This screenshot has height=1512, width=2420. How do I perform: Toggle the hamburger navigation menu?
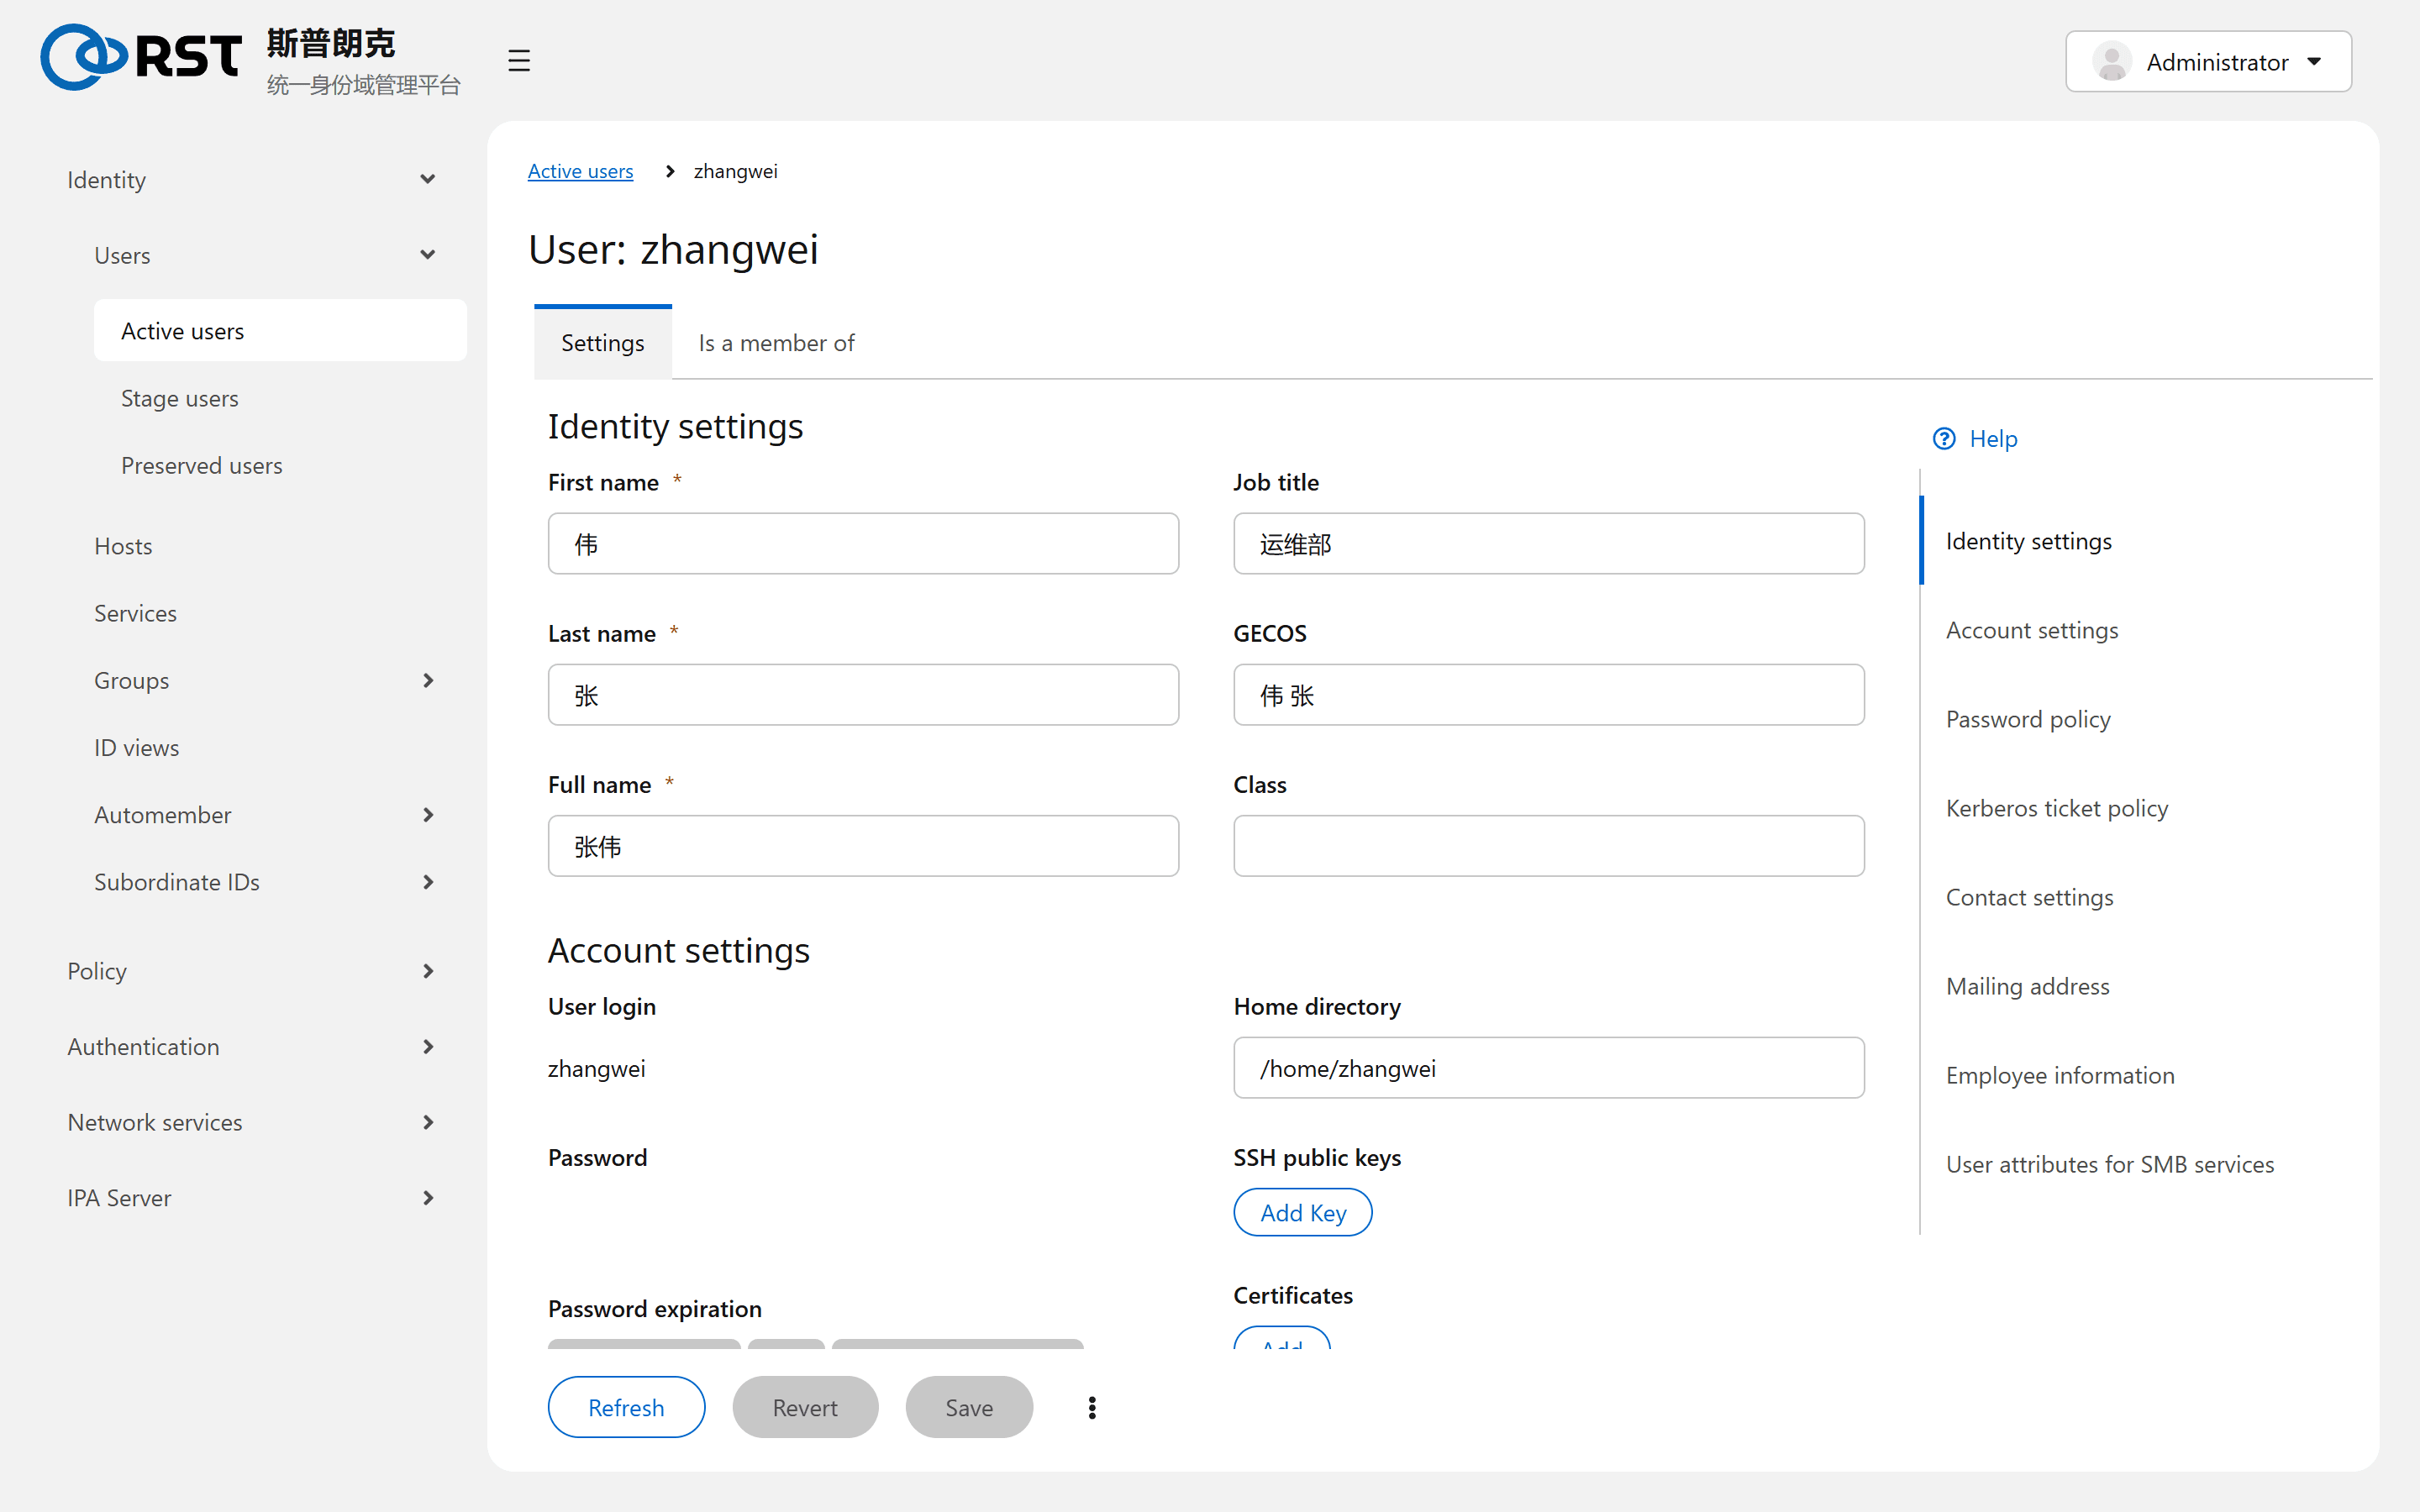point(518,61)
